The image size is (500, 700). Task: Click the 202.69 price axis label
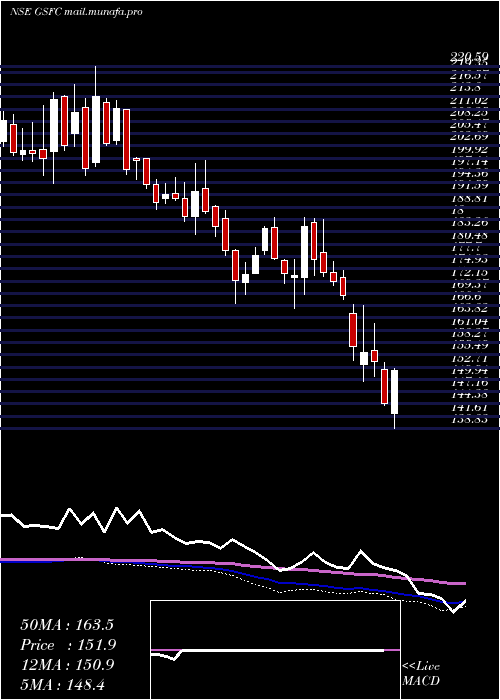click(469, 137)
